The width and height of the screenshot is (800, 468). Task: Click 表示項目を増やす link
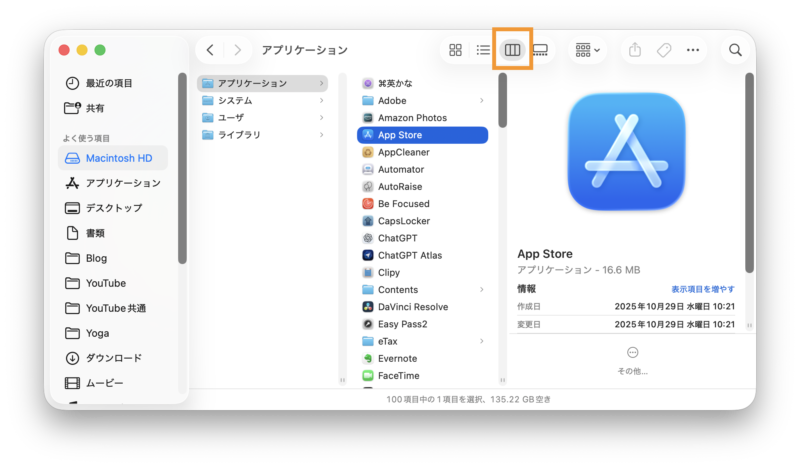tap(703, 289)
